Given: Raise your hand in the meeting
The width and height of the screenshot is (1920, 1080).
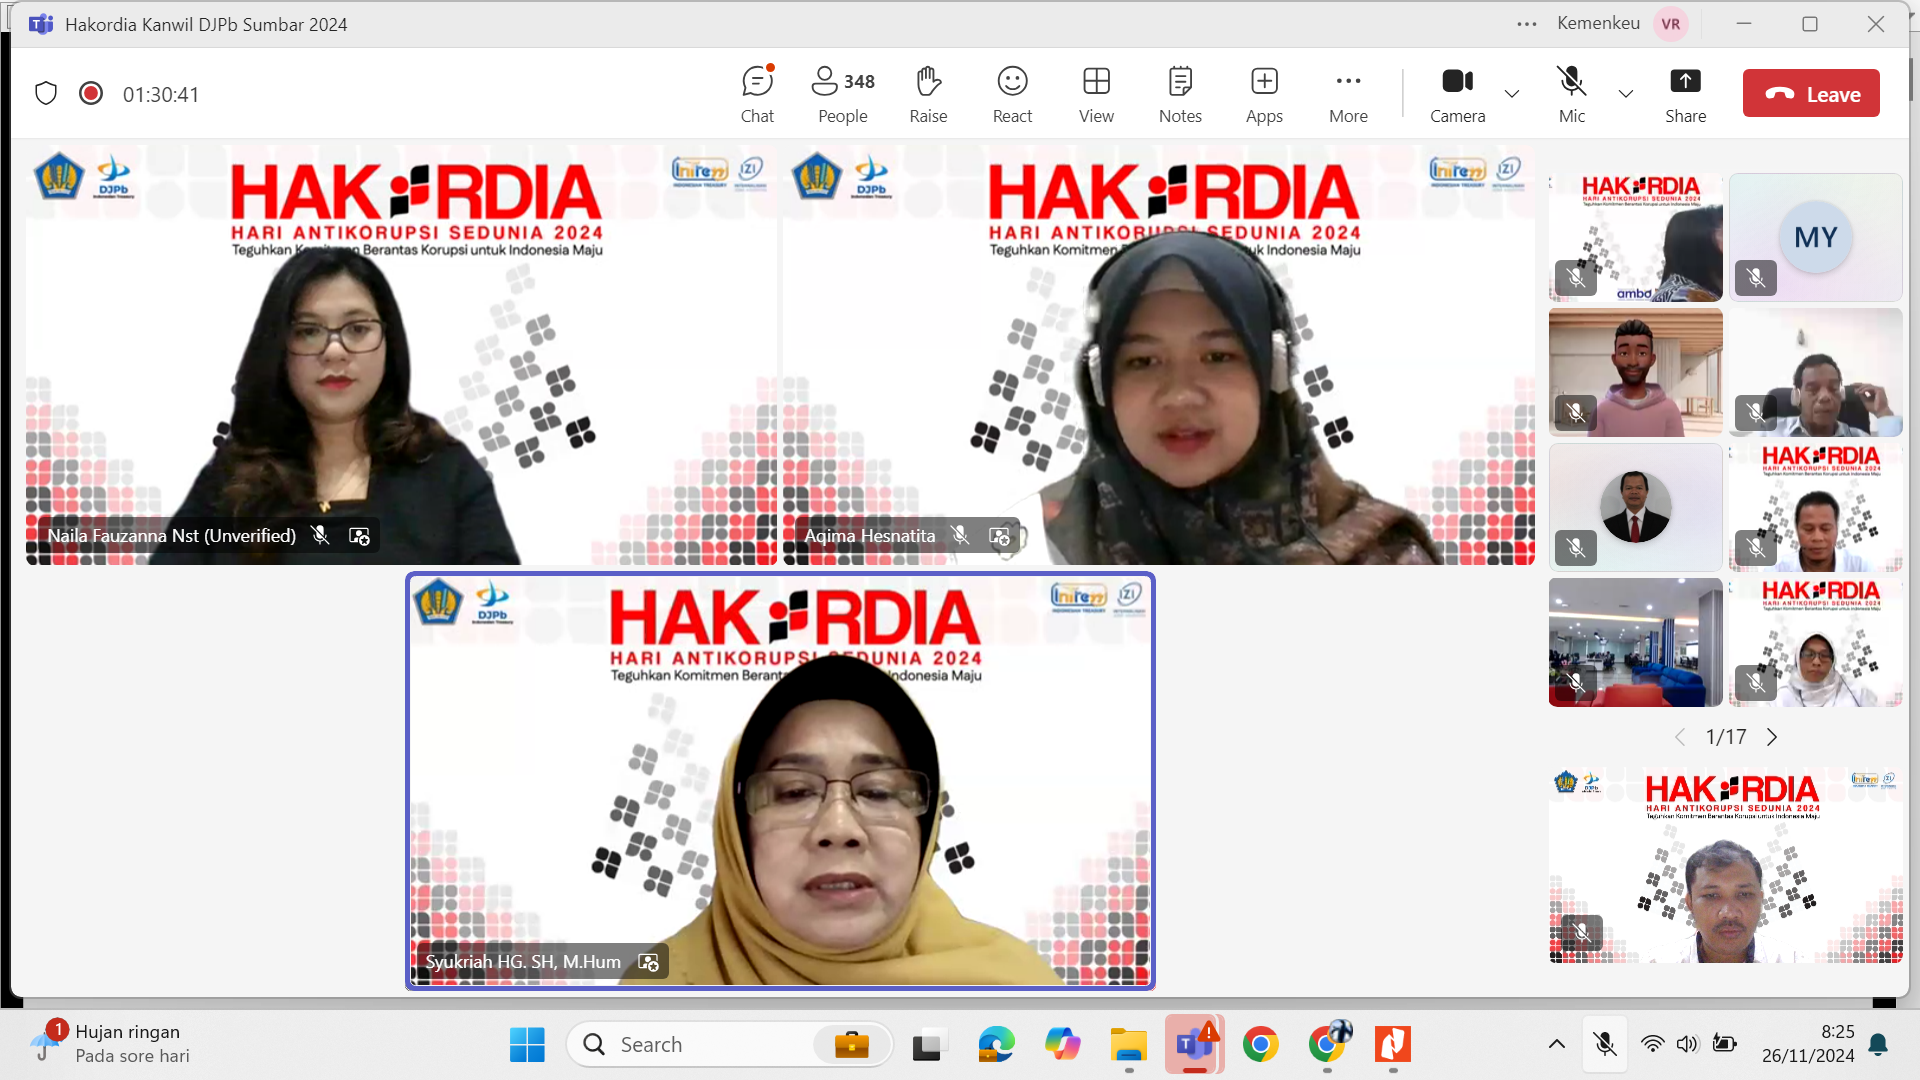Looking at the screenshot, I should tap(928, 94).
